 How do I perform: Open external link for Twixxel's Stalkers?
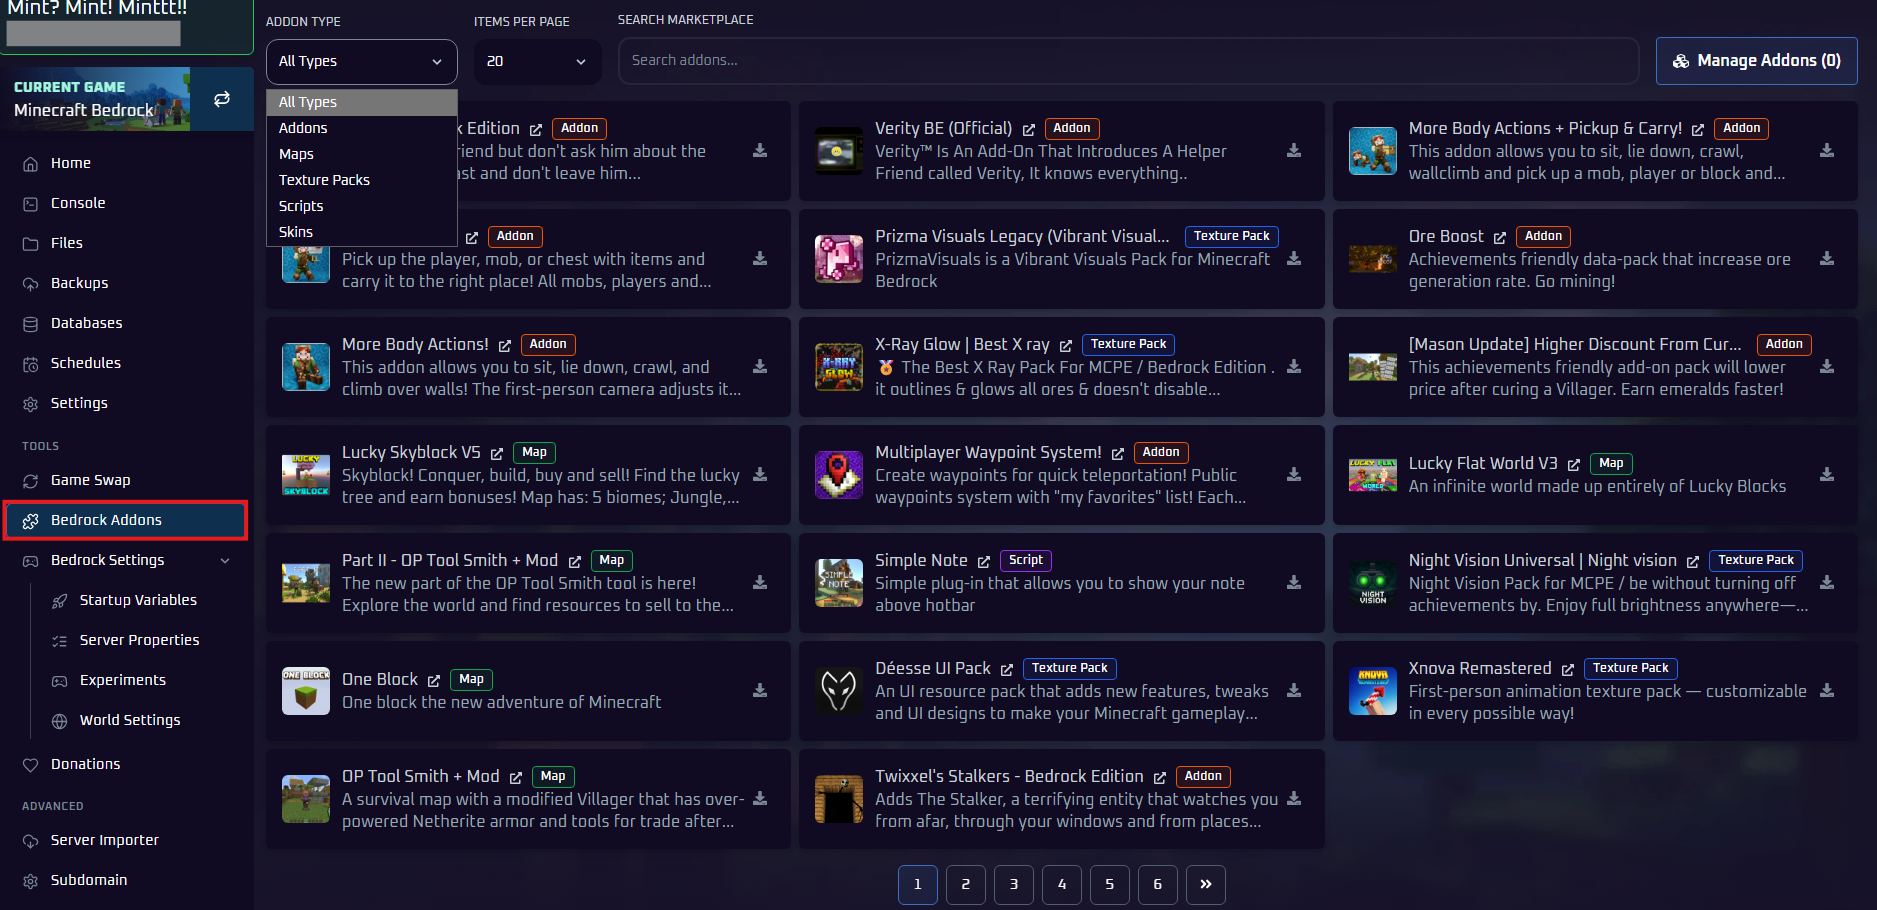pos(1160,778)
